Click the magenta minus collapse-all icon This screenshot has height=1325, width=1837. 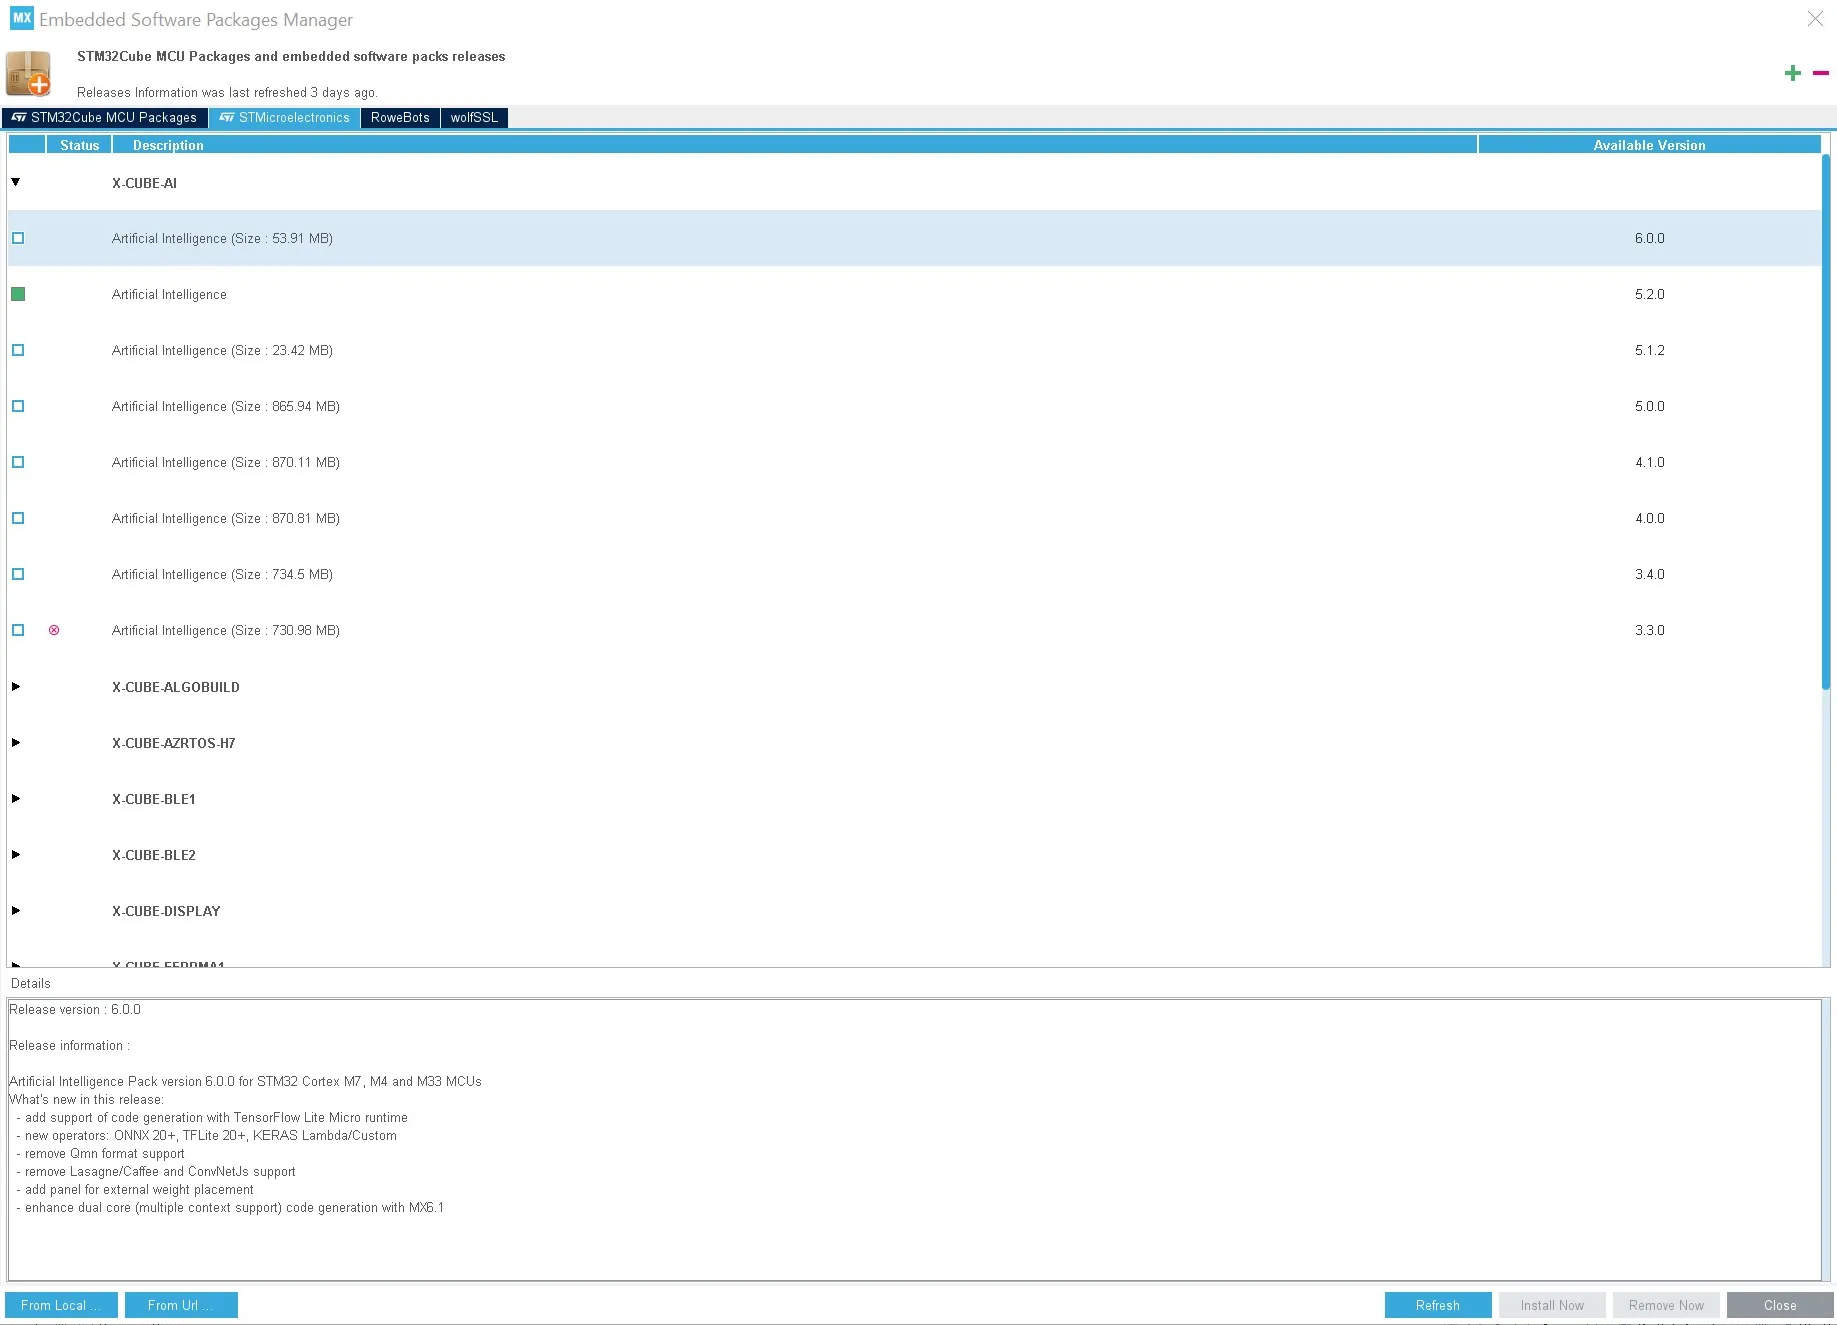pyautogui.click(x=1821, y=73)
